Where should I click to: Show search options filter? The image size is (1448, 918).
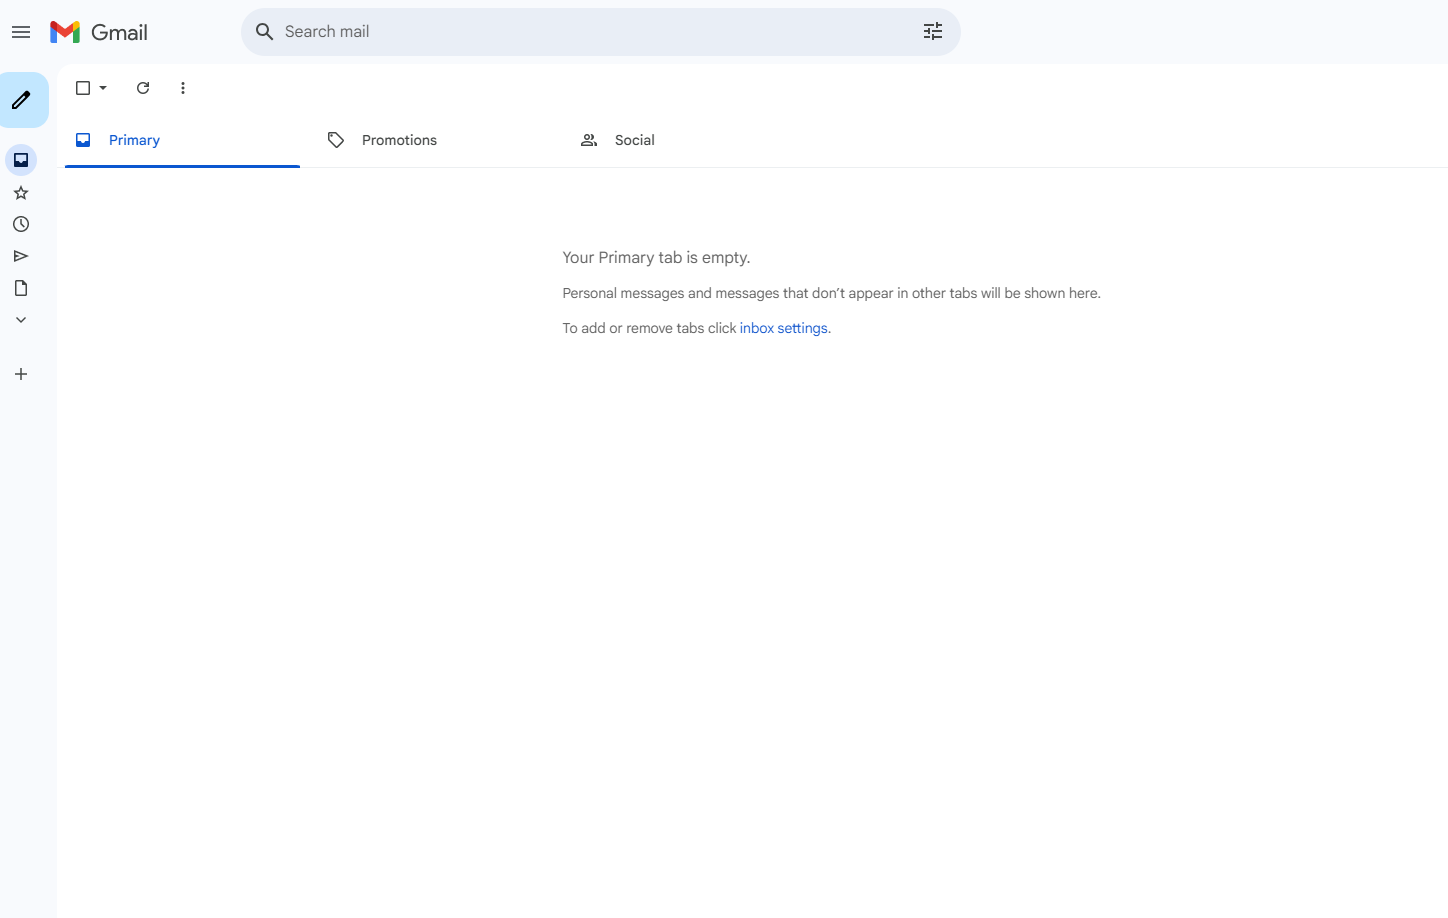coord(932,32)
